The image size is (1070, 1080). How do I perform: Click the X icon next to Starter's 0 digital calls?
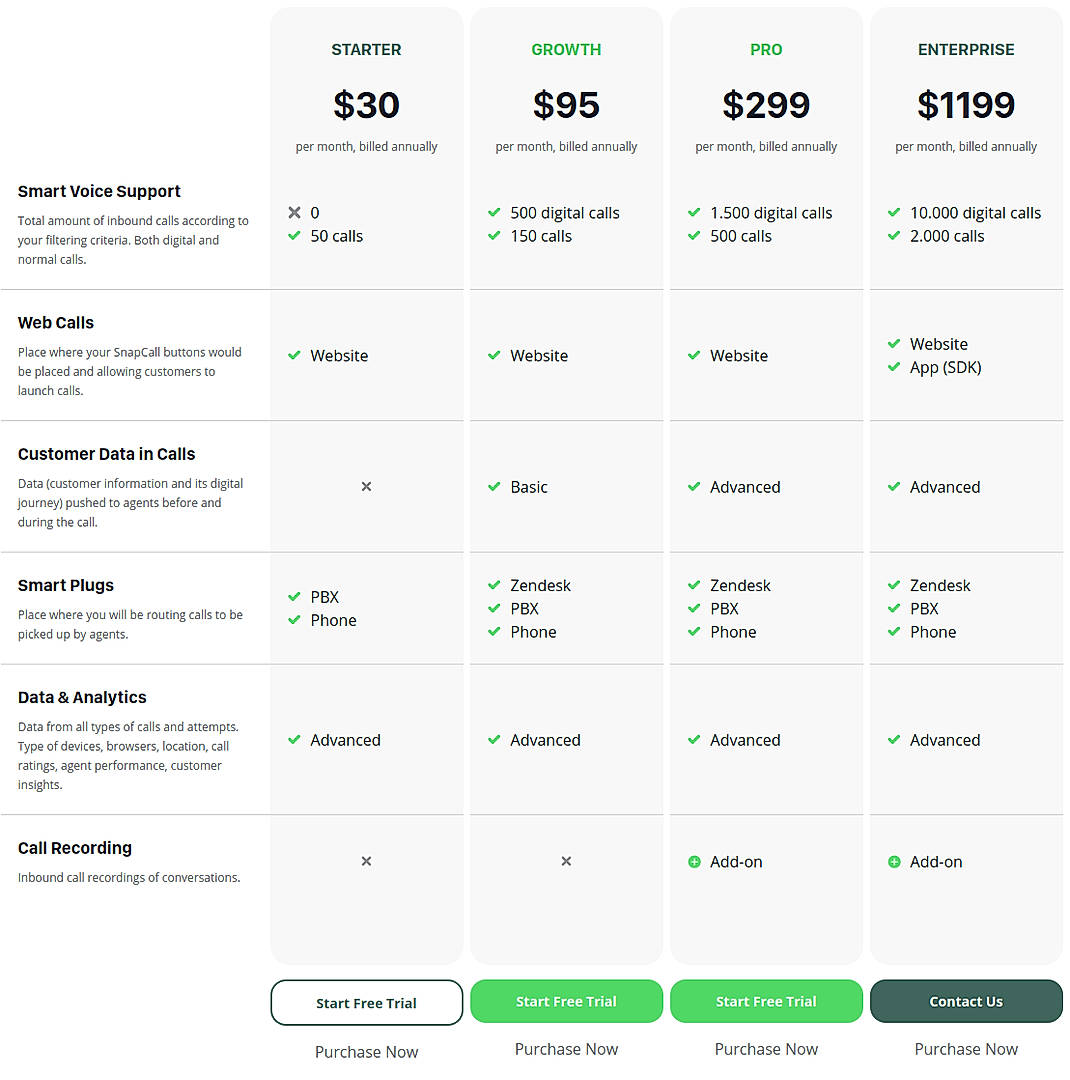(x=294, y=212)
